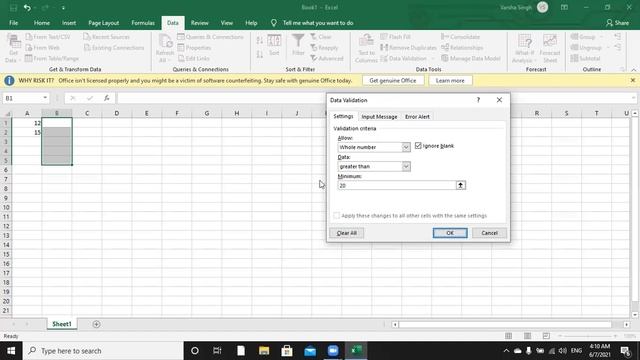Open Microsoft Store from taskbar
The image size is (640, 360).
click(287, 351)
